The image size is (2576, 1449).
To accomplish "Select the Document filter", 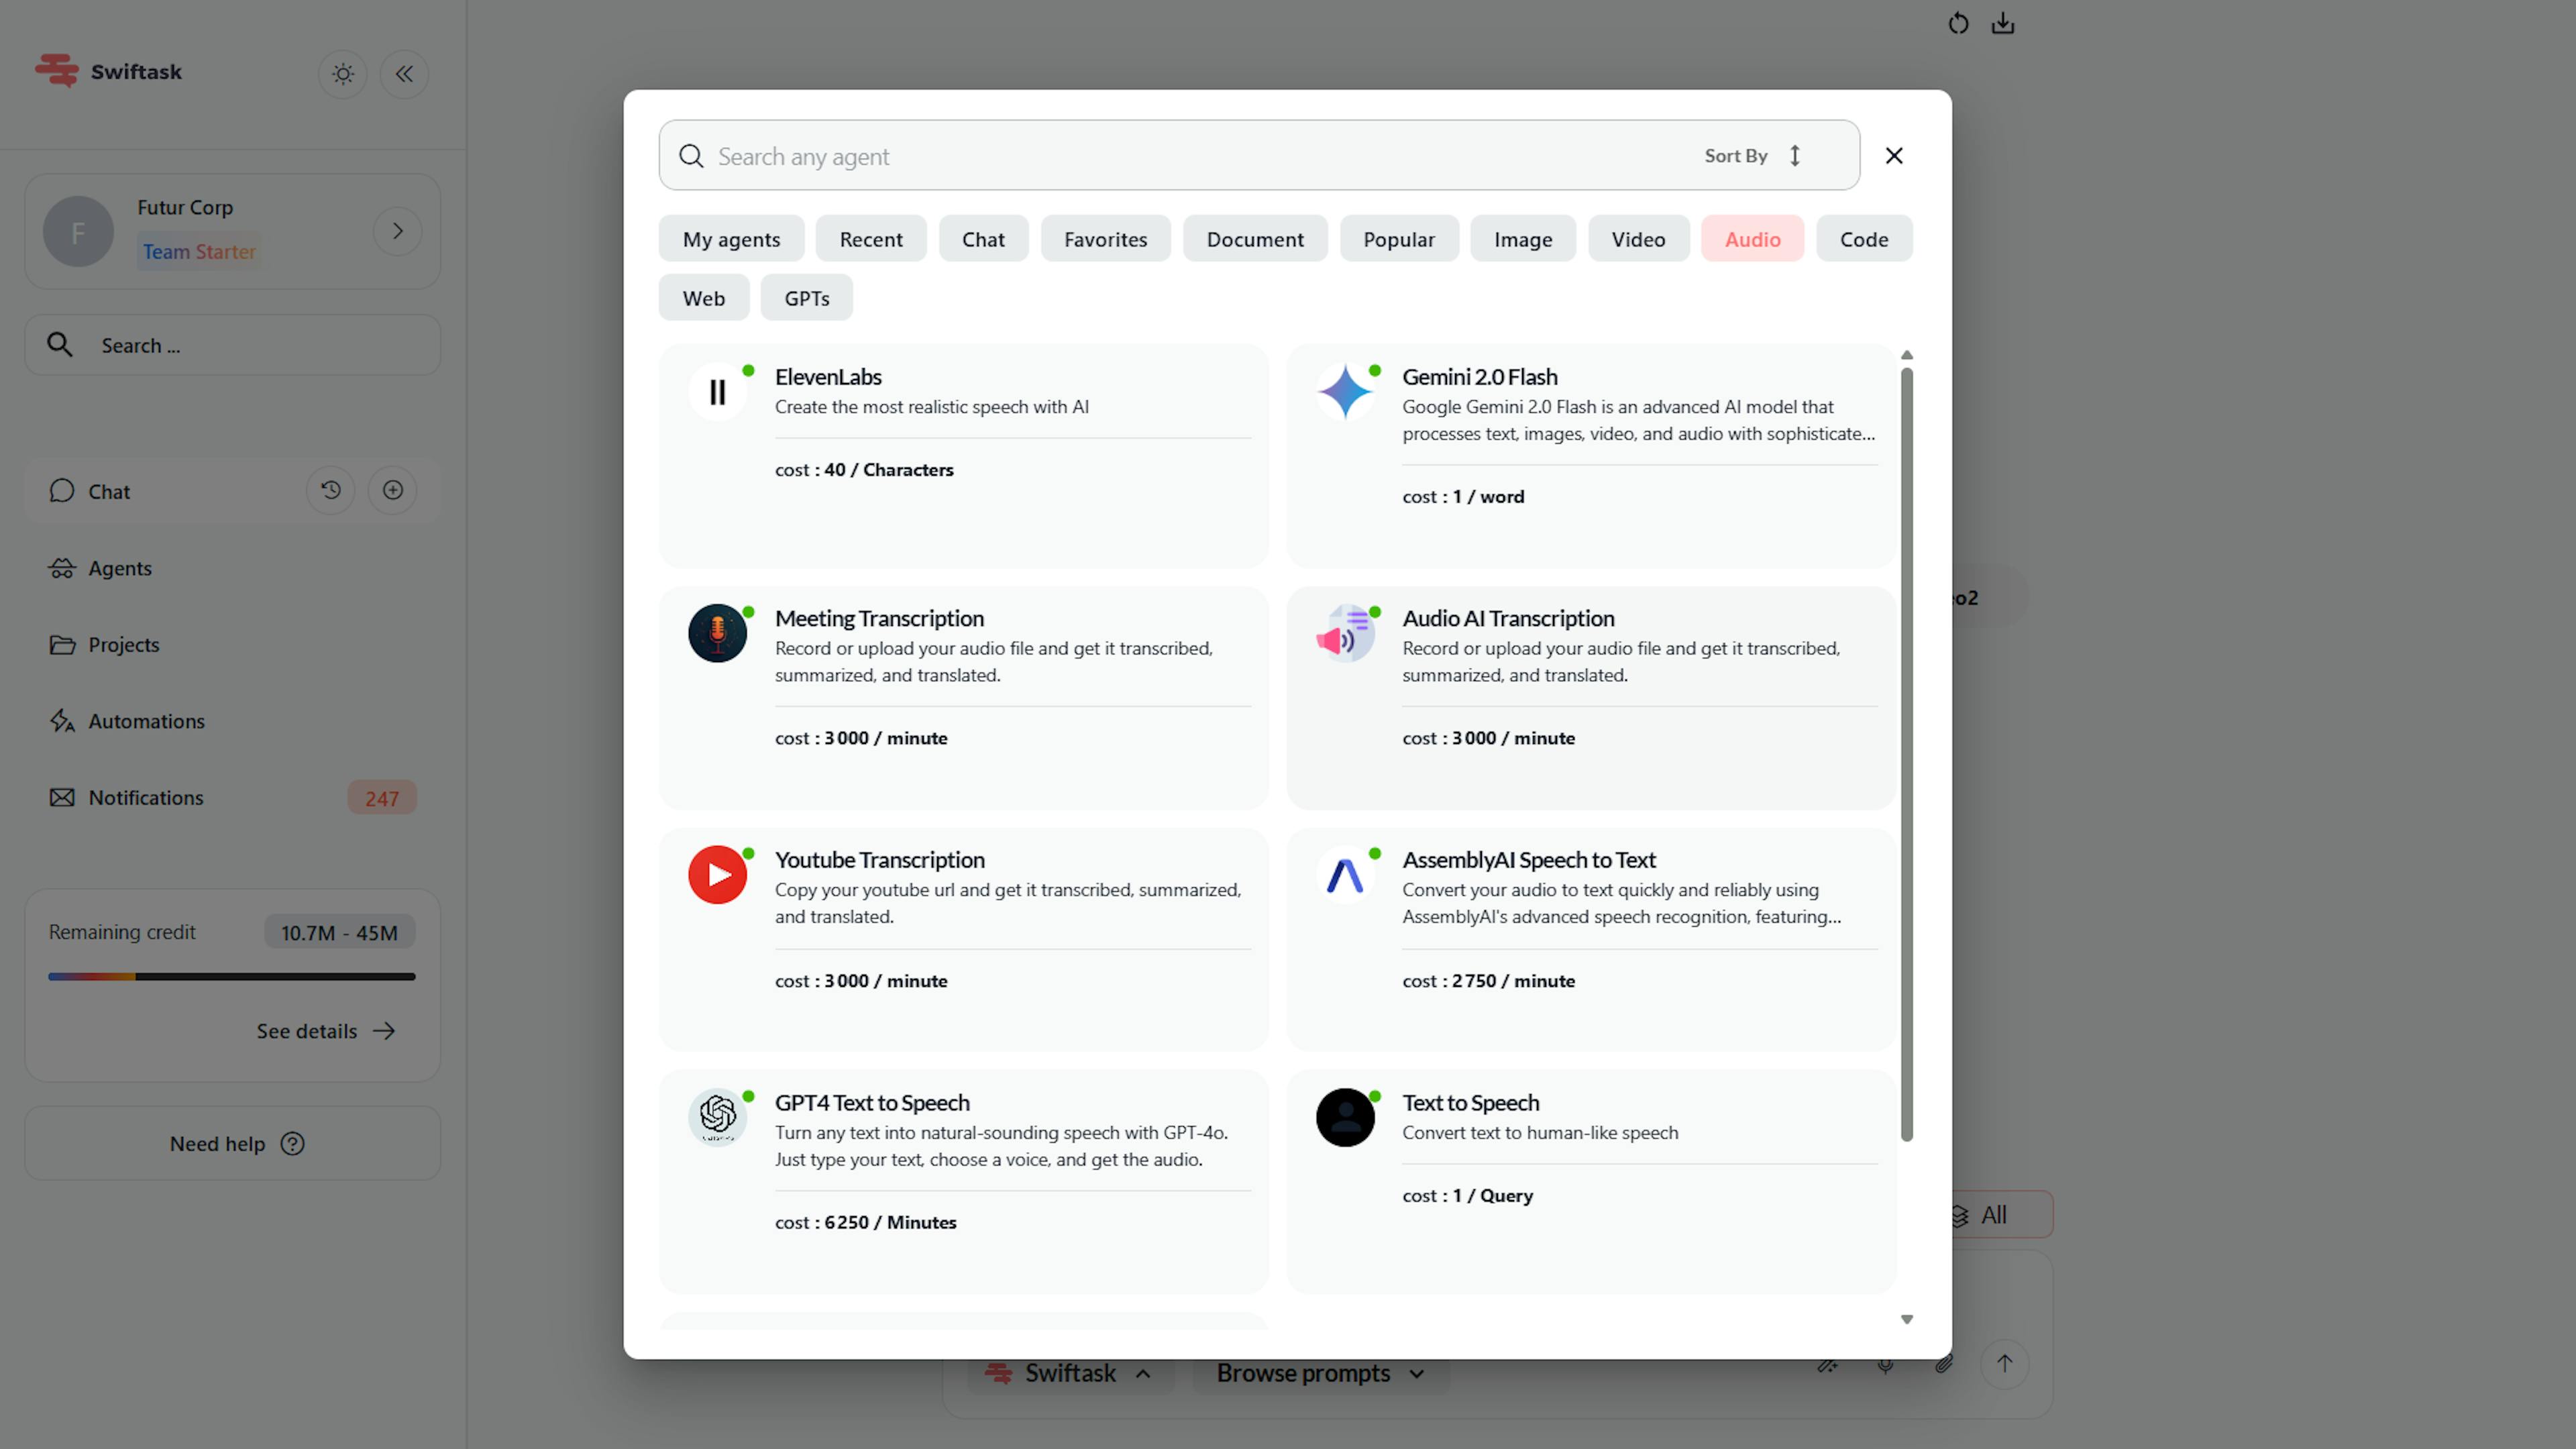I will click(1255, 239).
